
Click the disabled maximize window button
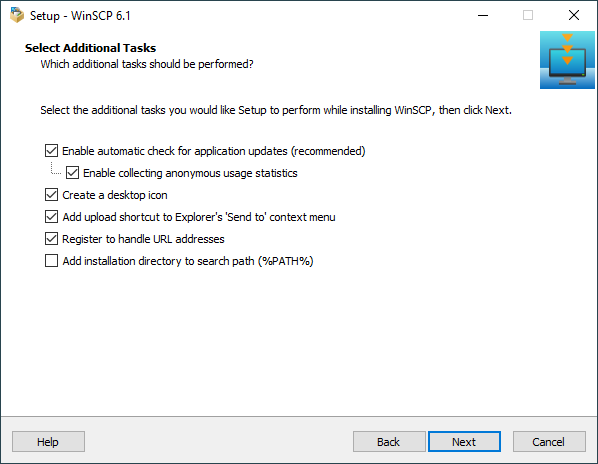click(528, 16)
